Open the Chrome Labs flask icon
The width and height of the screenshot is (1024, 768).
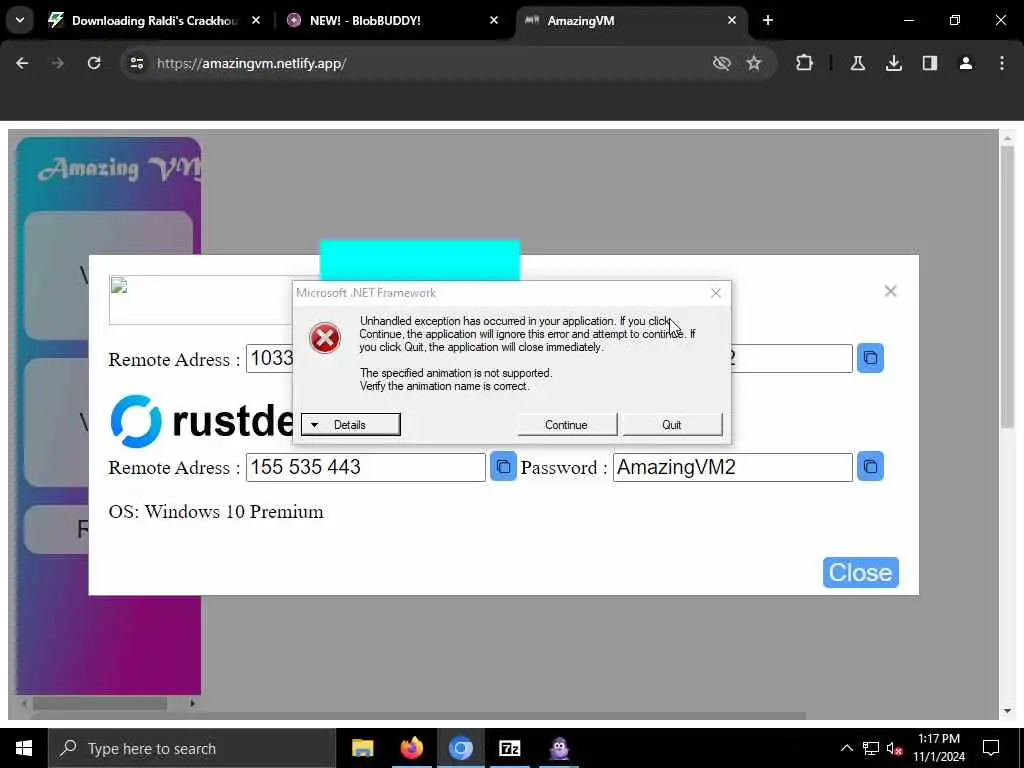[857, 63]
